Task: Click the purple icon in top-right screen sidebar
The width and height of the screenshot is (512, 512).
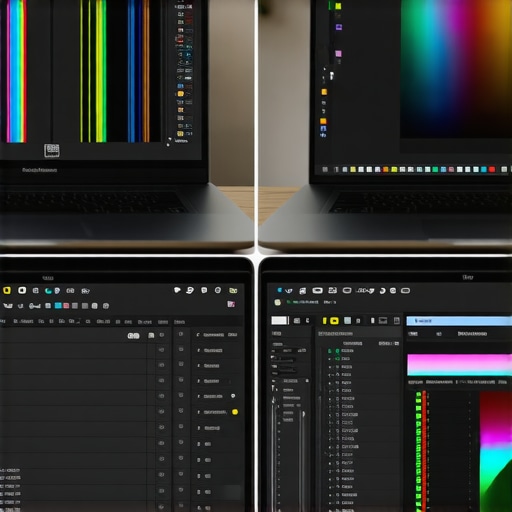Action: (339, 27)
